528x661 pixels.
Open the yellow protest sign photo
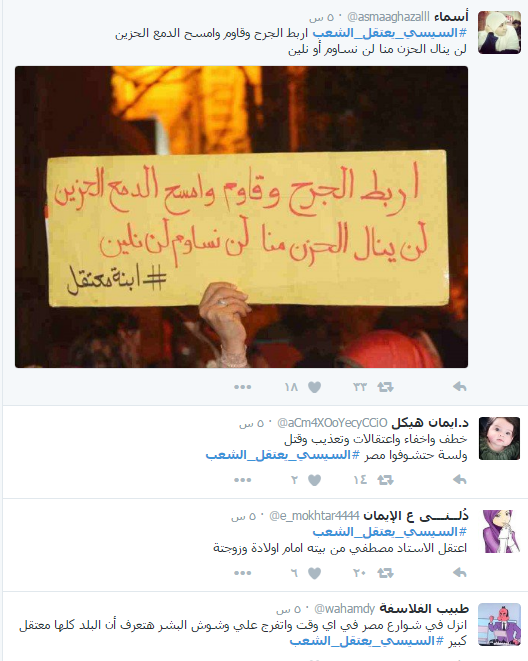241,217
